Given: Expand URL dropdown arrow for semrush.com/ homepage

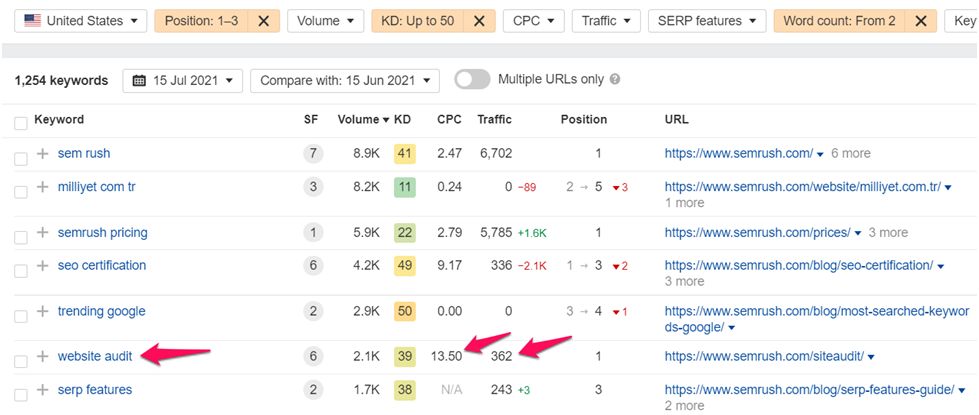Looking at the screenshot, I should (x=820, y=154).
